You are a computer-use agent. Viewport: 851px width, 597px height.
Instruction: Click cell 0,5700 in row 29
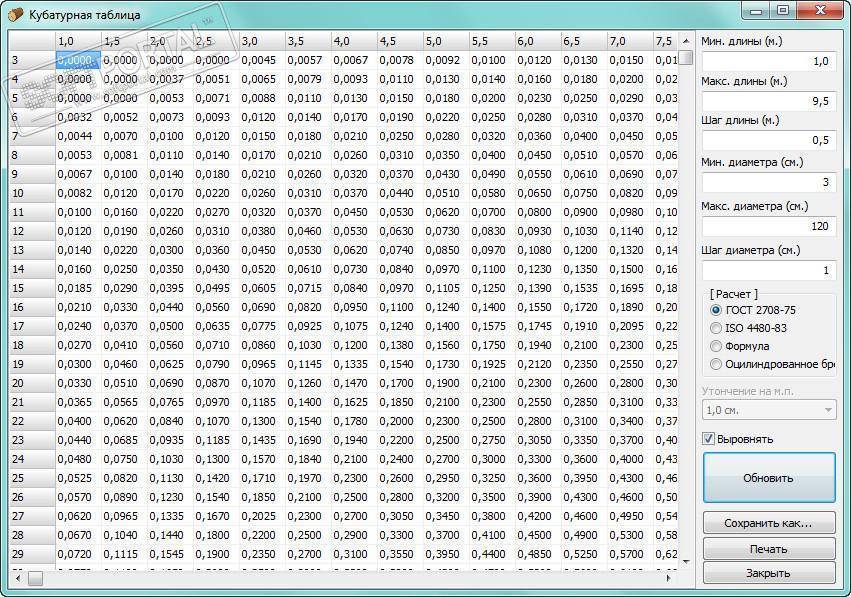point(630,554)
